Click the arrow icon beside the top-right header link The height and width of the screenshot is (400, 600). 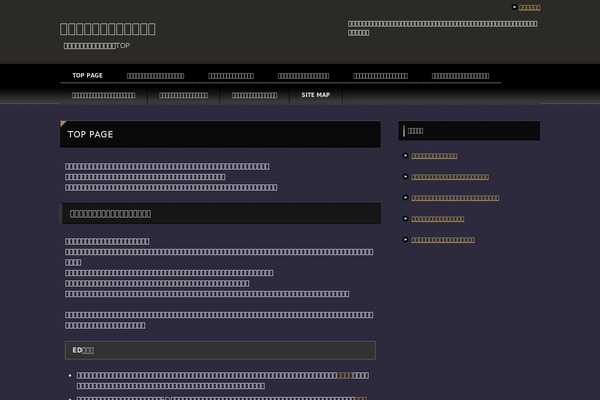tap(514, 7)
